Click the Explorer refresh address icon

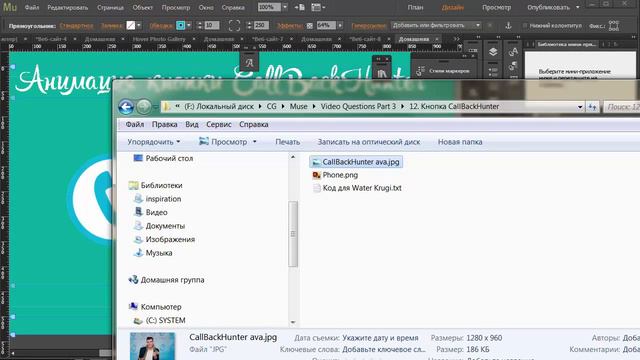click(x=592, y=107)
